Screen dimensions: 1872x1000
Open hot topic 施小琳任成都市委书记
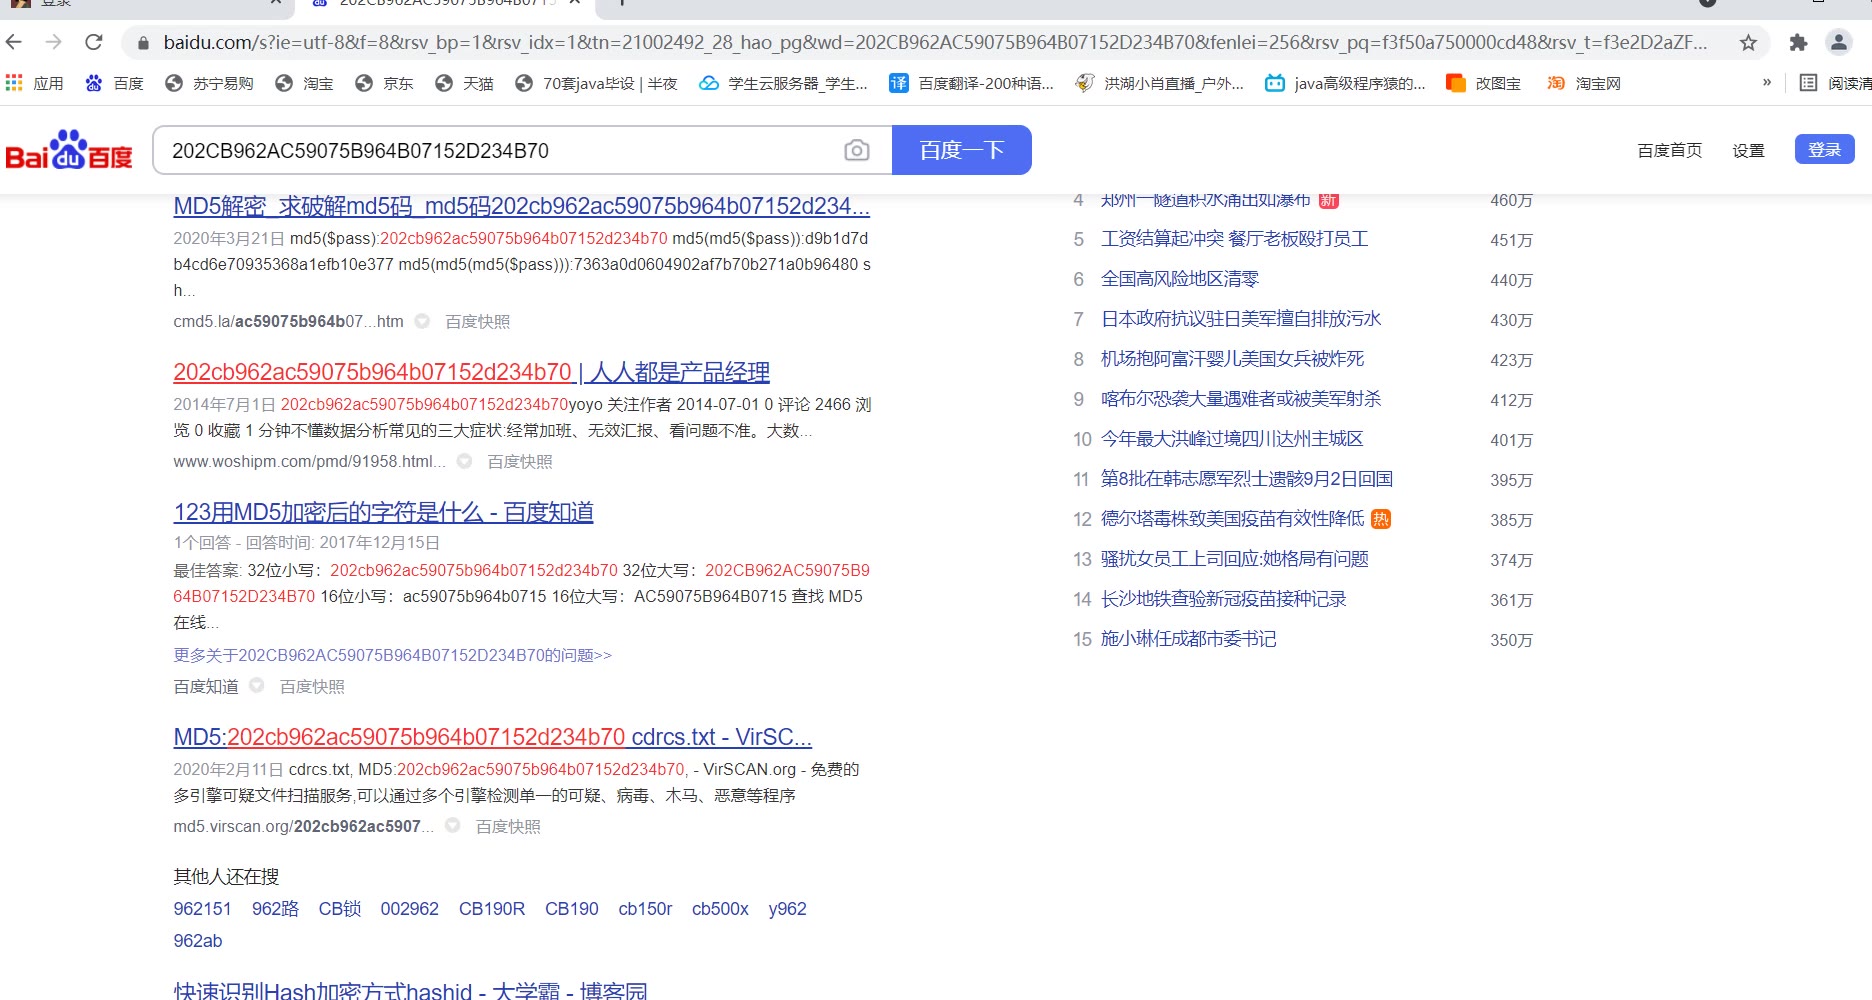coord(1188,639)
